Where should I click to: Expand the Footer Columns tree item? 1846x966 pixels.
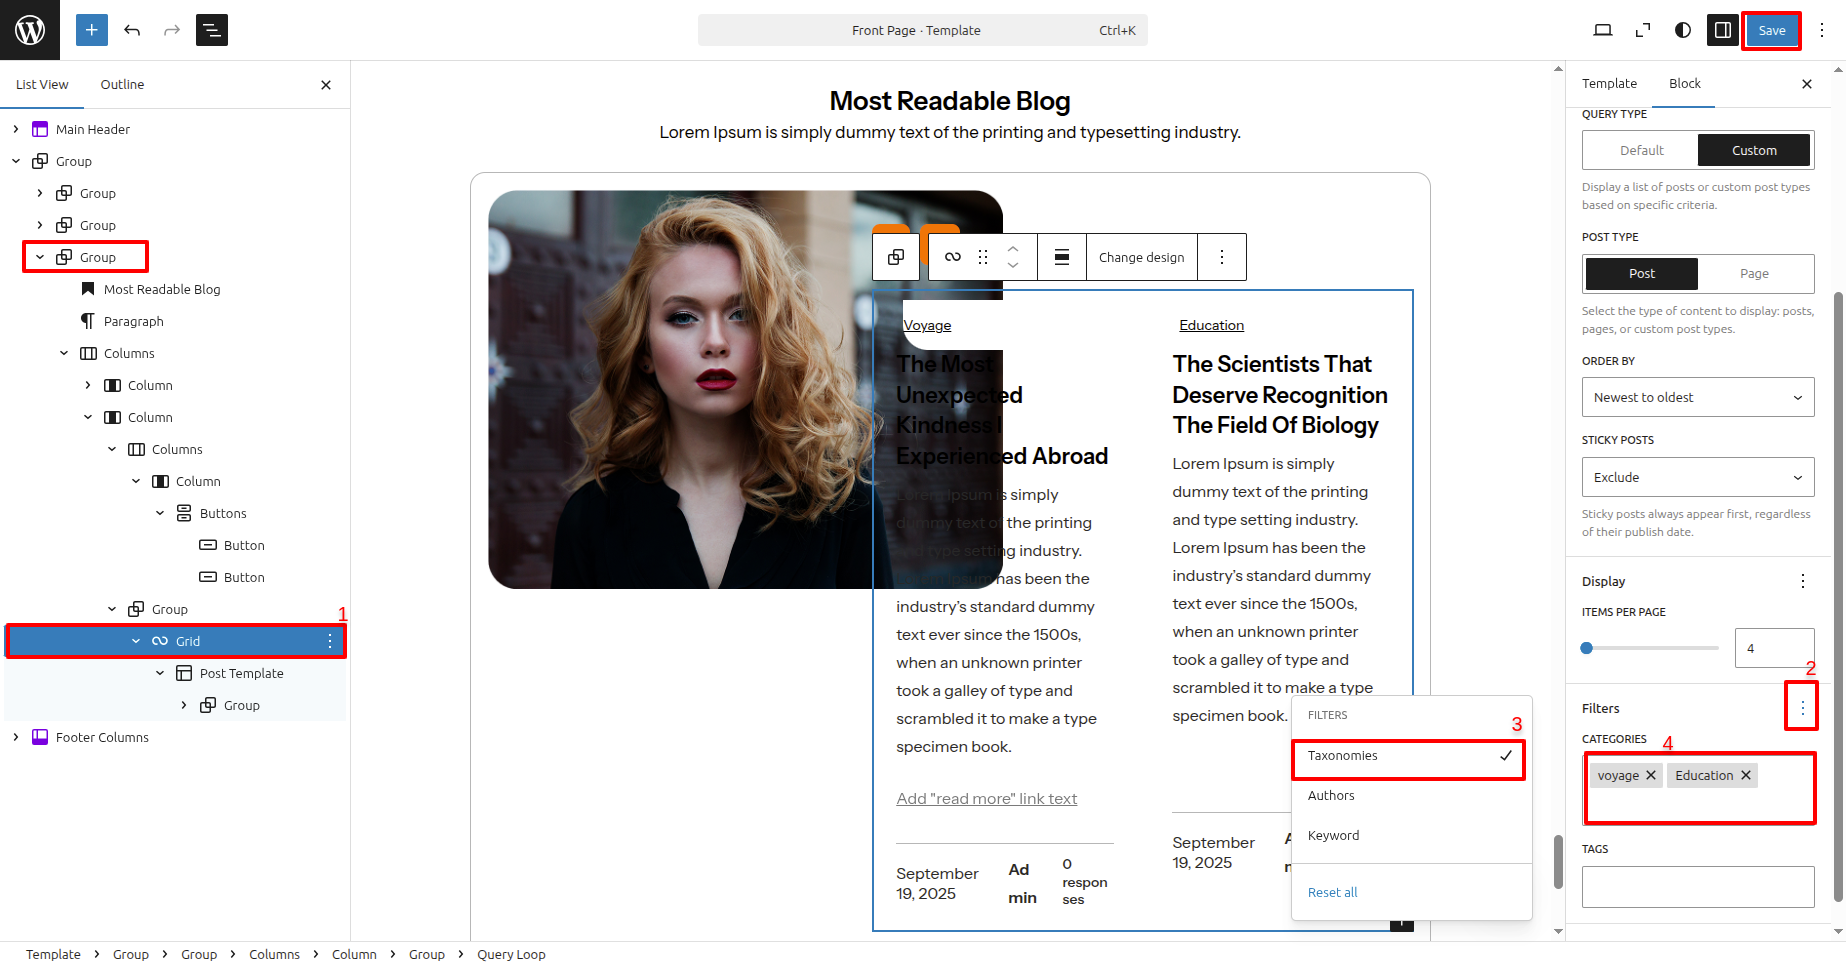point(16,737)
